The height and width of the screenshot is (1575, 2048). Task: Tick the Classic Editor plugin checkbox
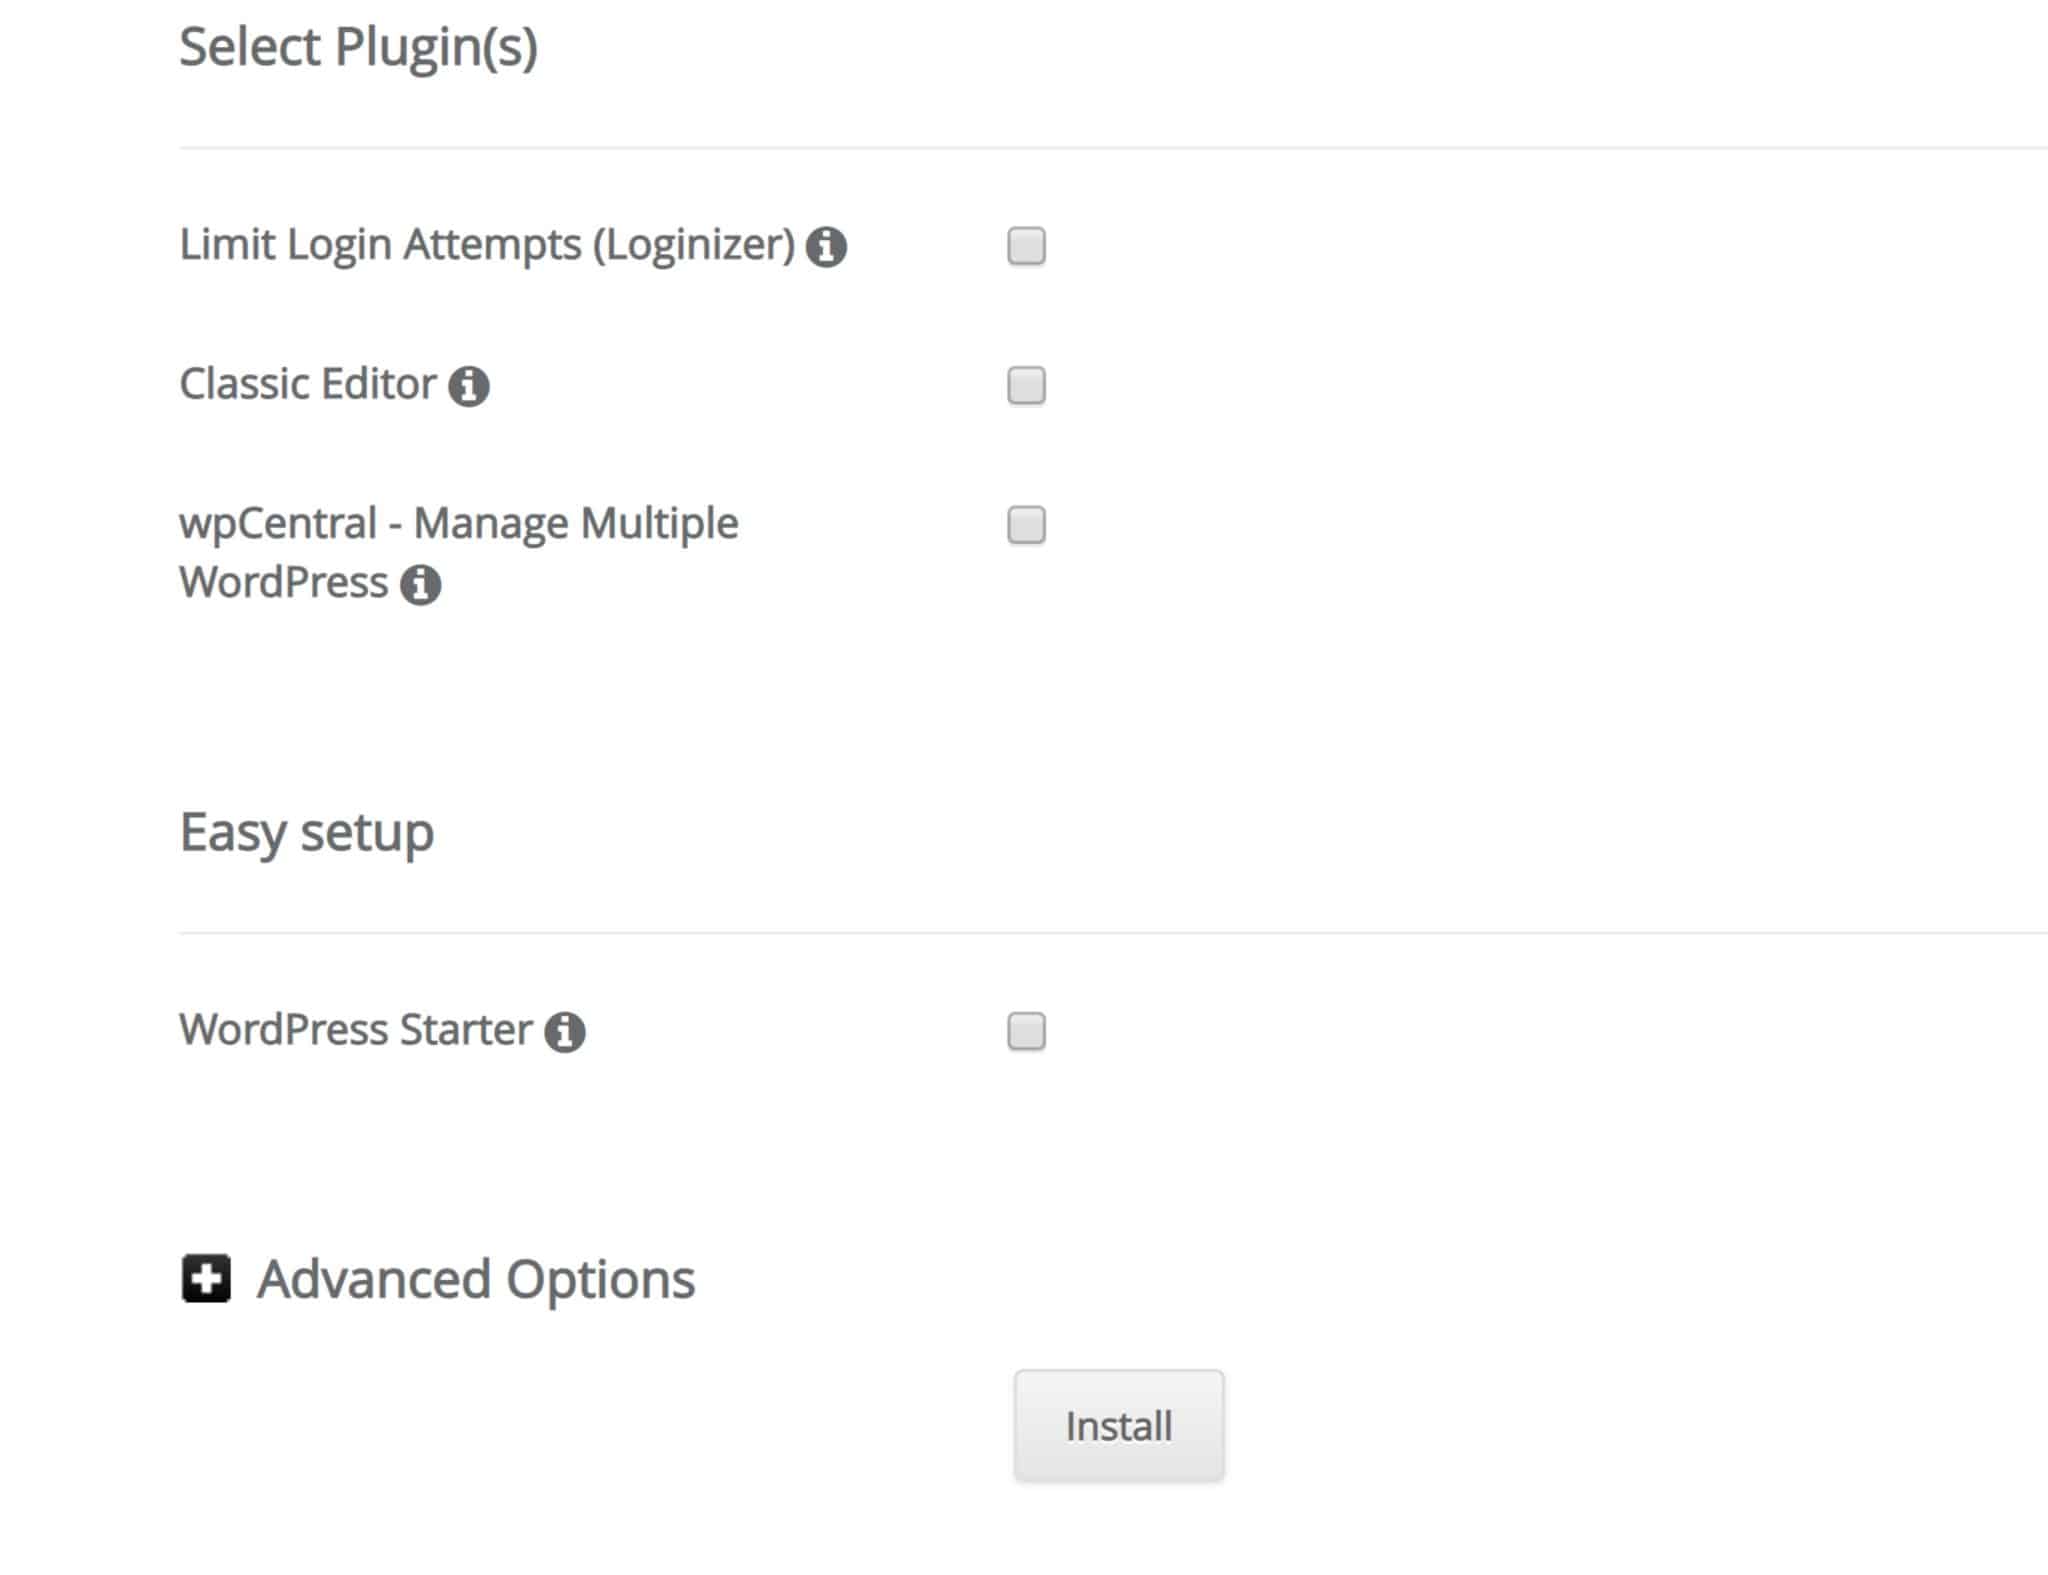1026,385
